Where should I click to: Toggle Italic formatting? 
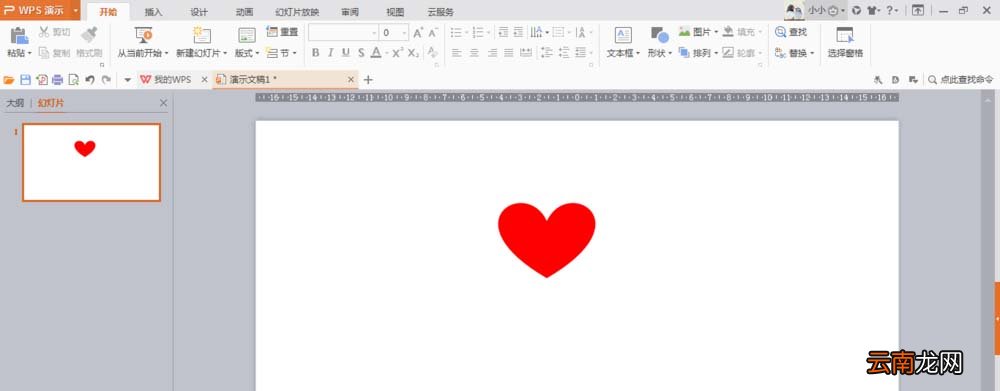(330, 53)
